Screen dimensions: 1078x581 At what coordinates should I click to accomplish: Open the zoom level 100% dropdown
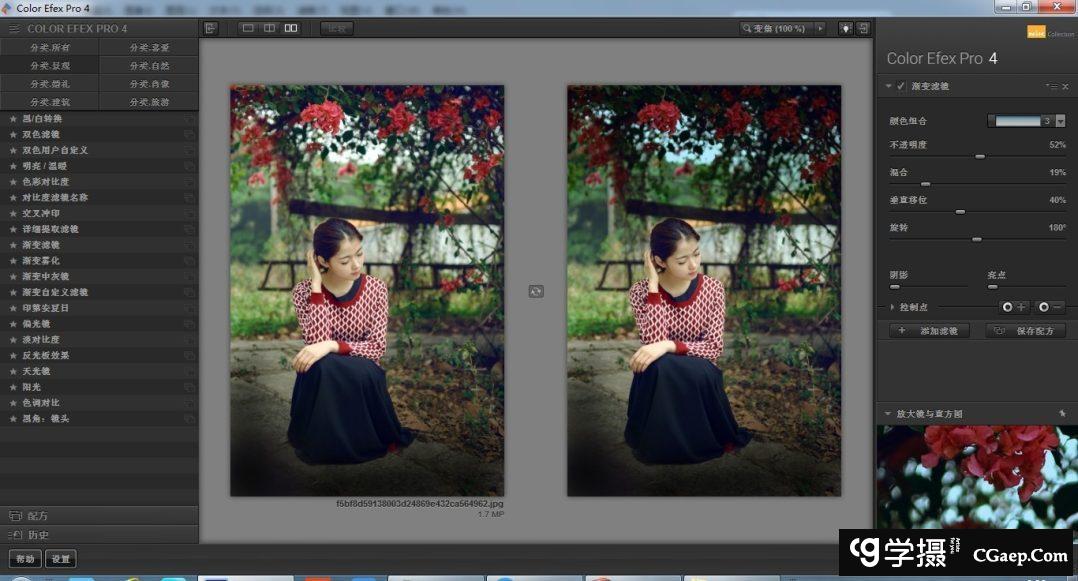click(820, 28)
